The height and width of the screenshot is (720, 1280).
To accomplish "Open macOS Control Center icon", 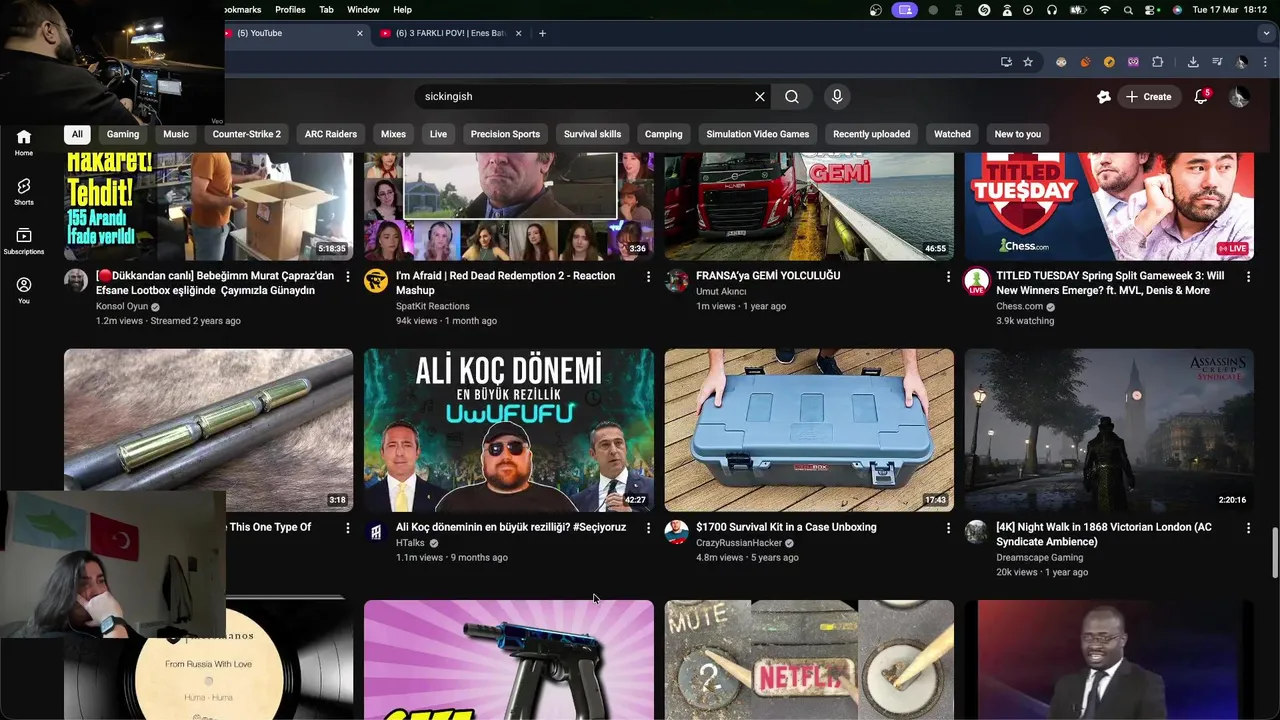I will pos(1152,10).
